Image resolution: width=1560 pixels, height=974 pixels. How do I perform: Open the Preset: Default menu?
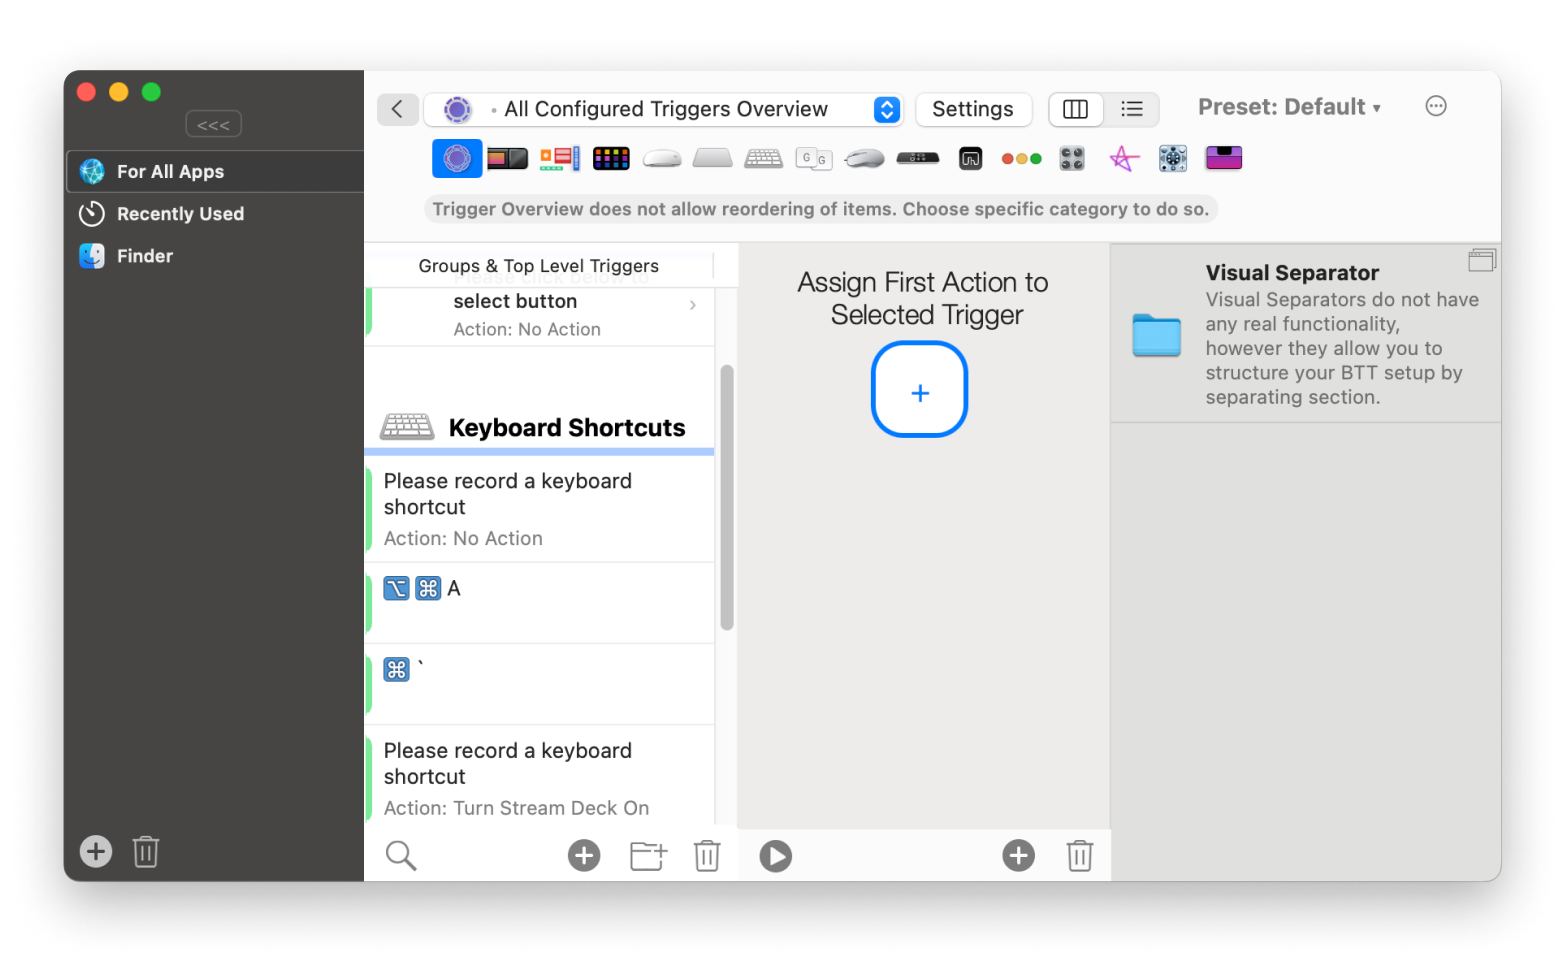tap(1289, 106)
